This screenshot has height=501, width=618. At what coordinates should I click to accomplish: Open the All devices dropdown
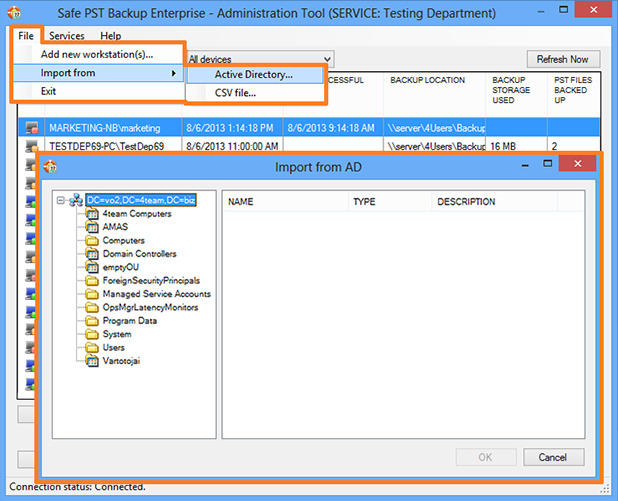(260, 59)
